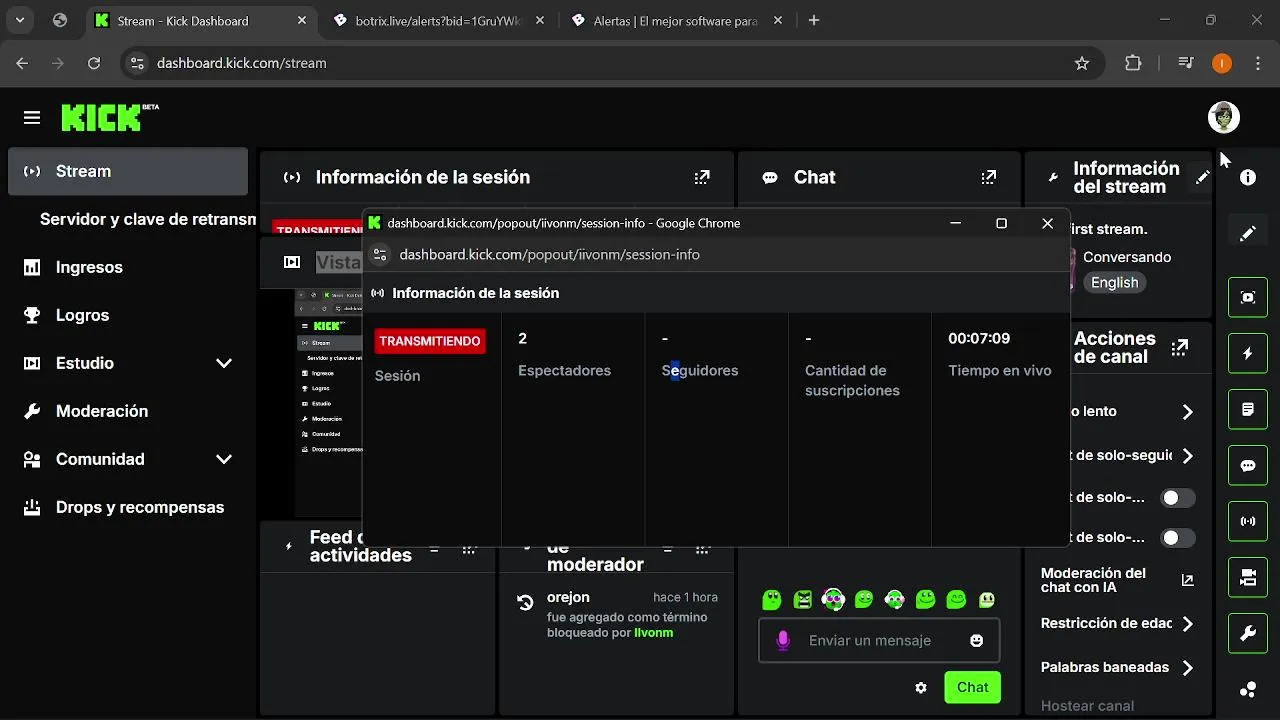Open Chrome media controls icon
Image resolution: width=1280 pixels, height=720 pixels.
pos(1186,63)
